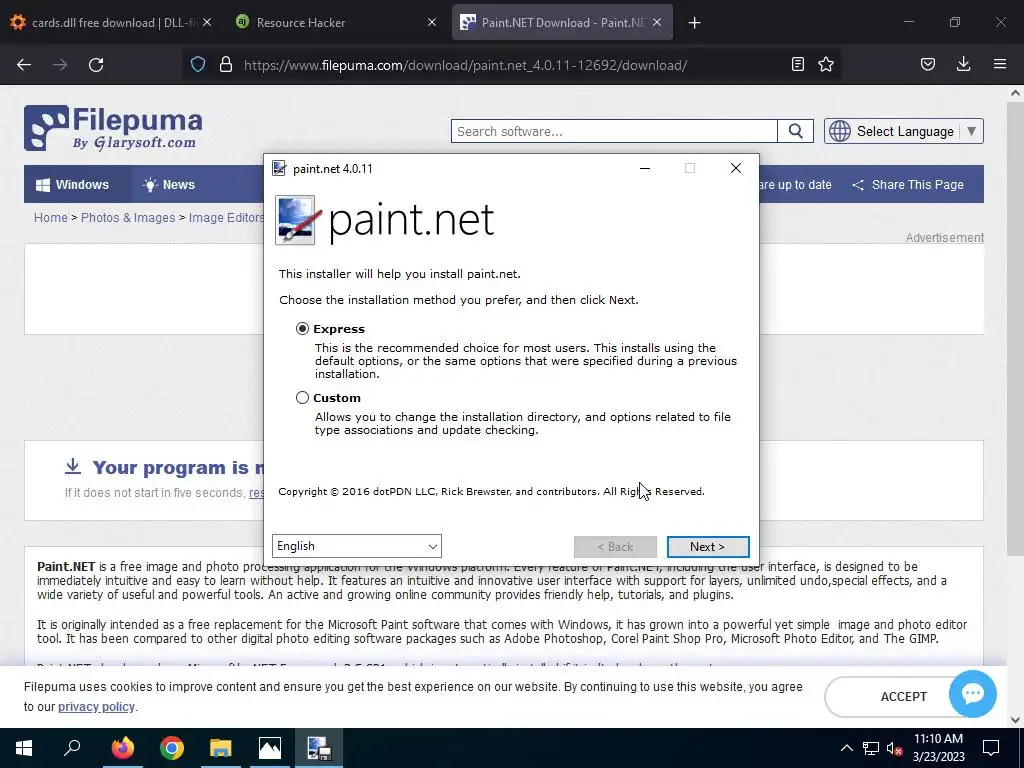1024x768 pixels.
Task: Click the tracking protection shield icon
Action: coord(198,65)
